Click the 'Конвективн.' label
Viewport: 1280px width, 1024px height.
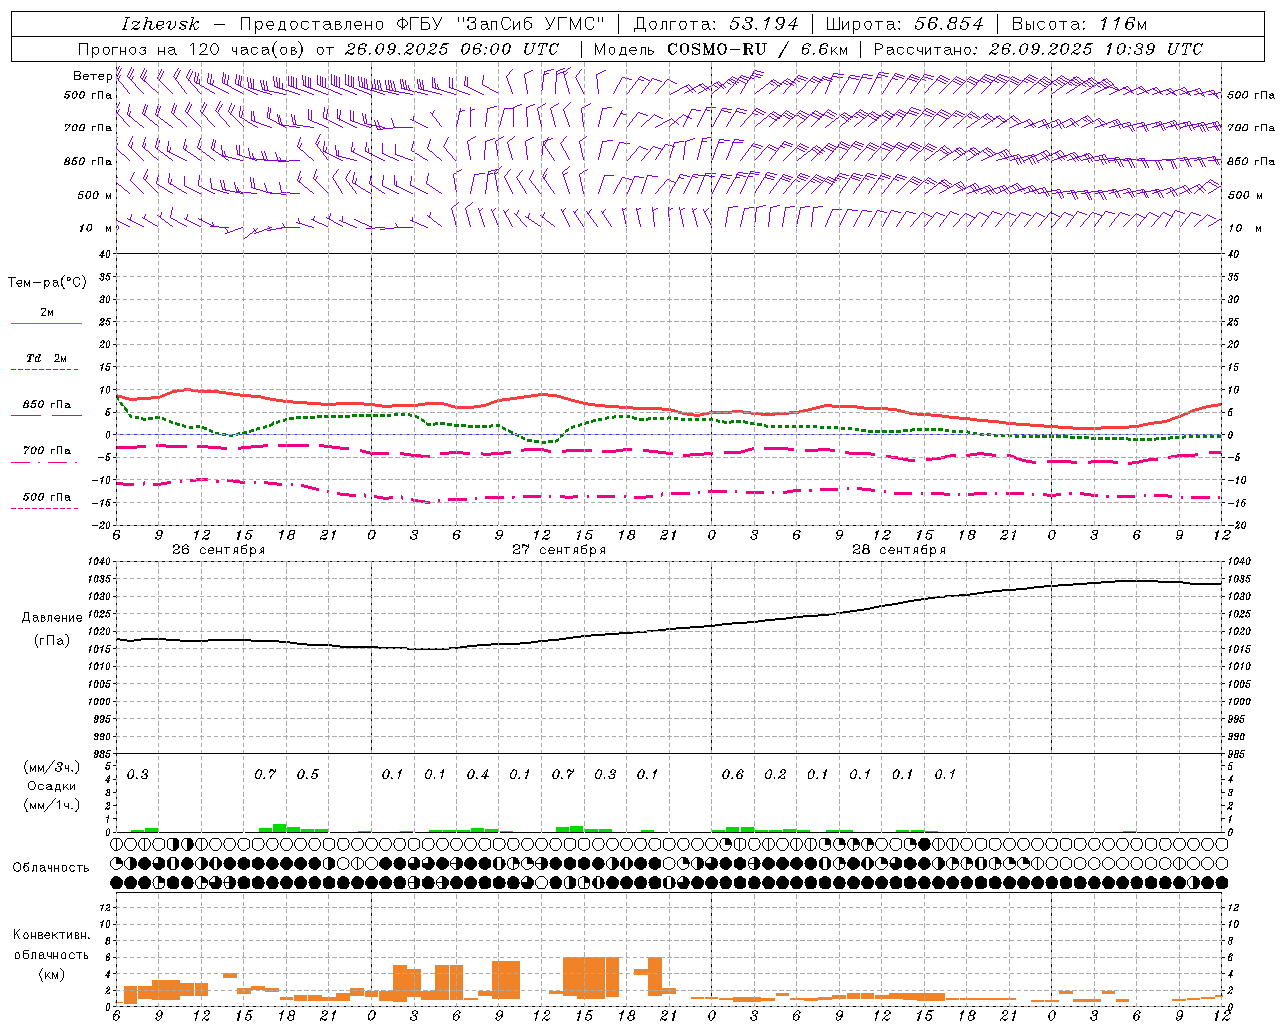tap(52, 935)
